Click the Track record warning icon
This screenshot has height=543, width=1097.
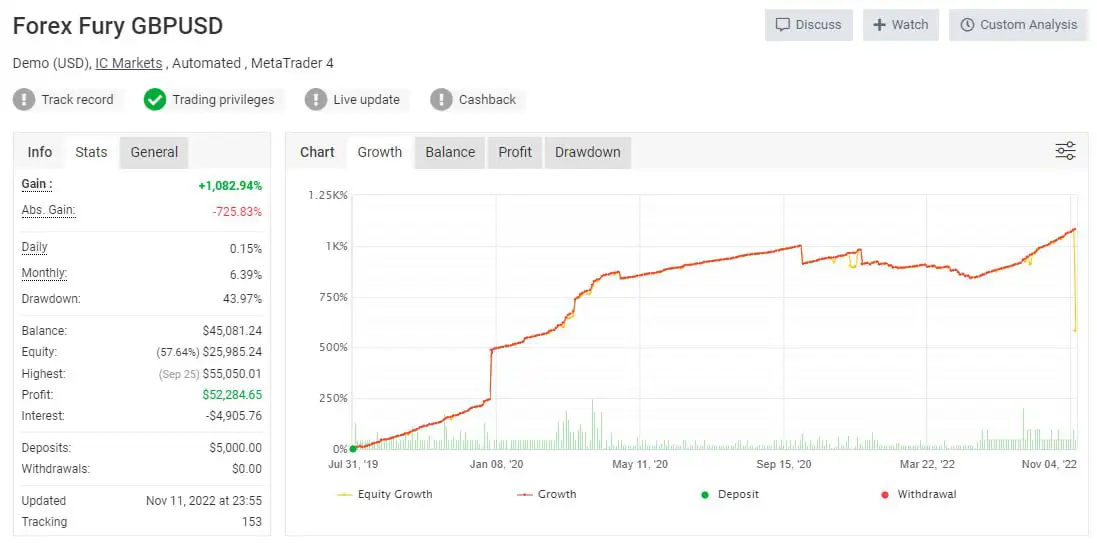pyautogui.click(x=25, y=99)
